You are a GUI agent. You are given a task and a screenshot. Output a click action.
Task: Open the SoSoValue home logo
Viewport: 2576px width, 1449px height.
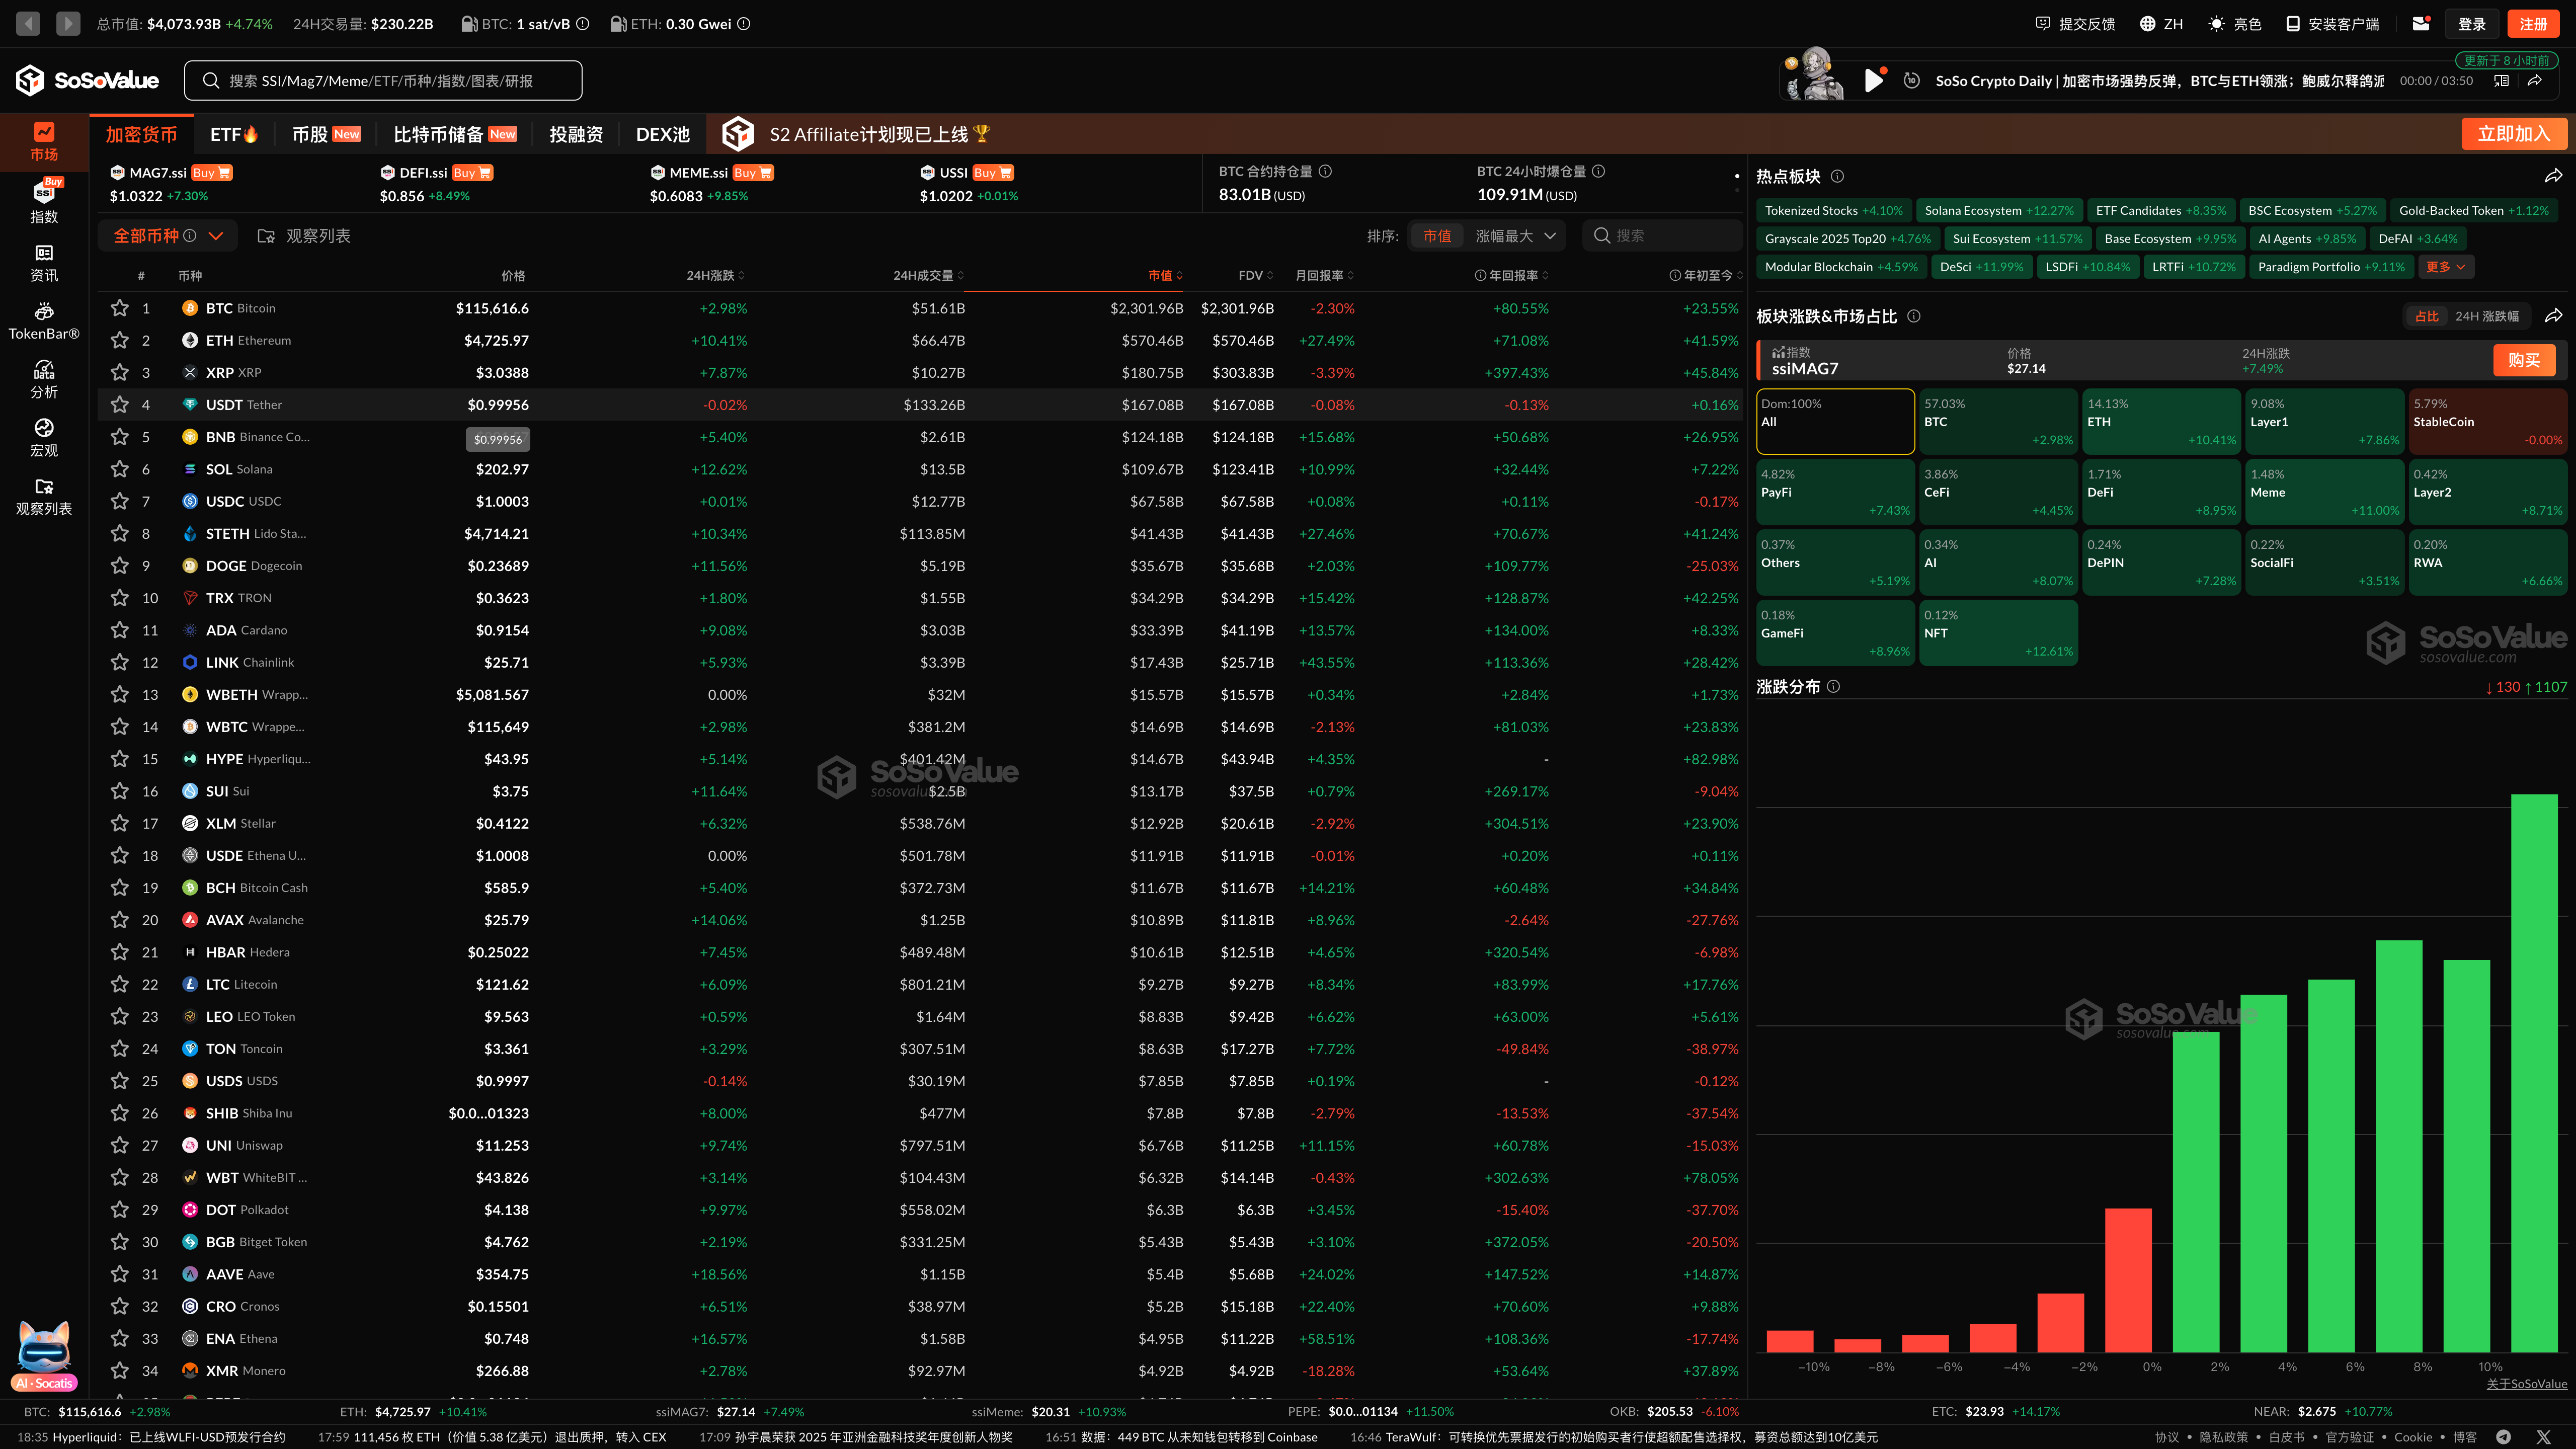click(x=87, y=80)
